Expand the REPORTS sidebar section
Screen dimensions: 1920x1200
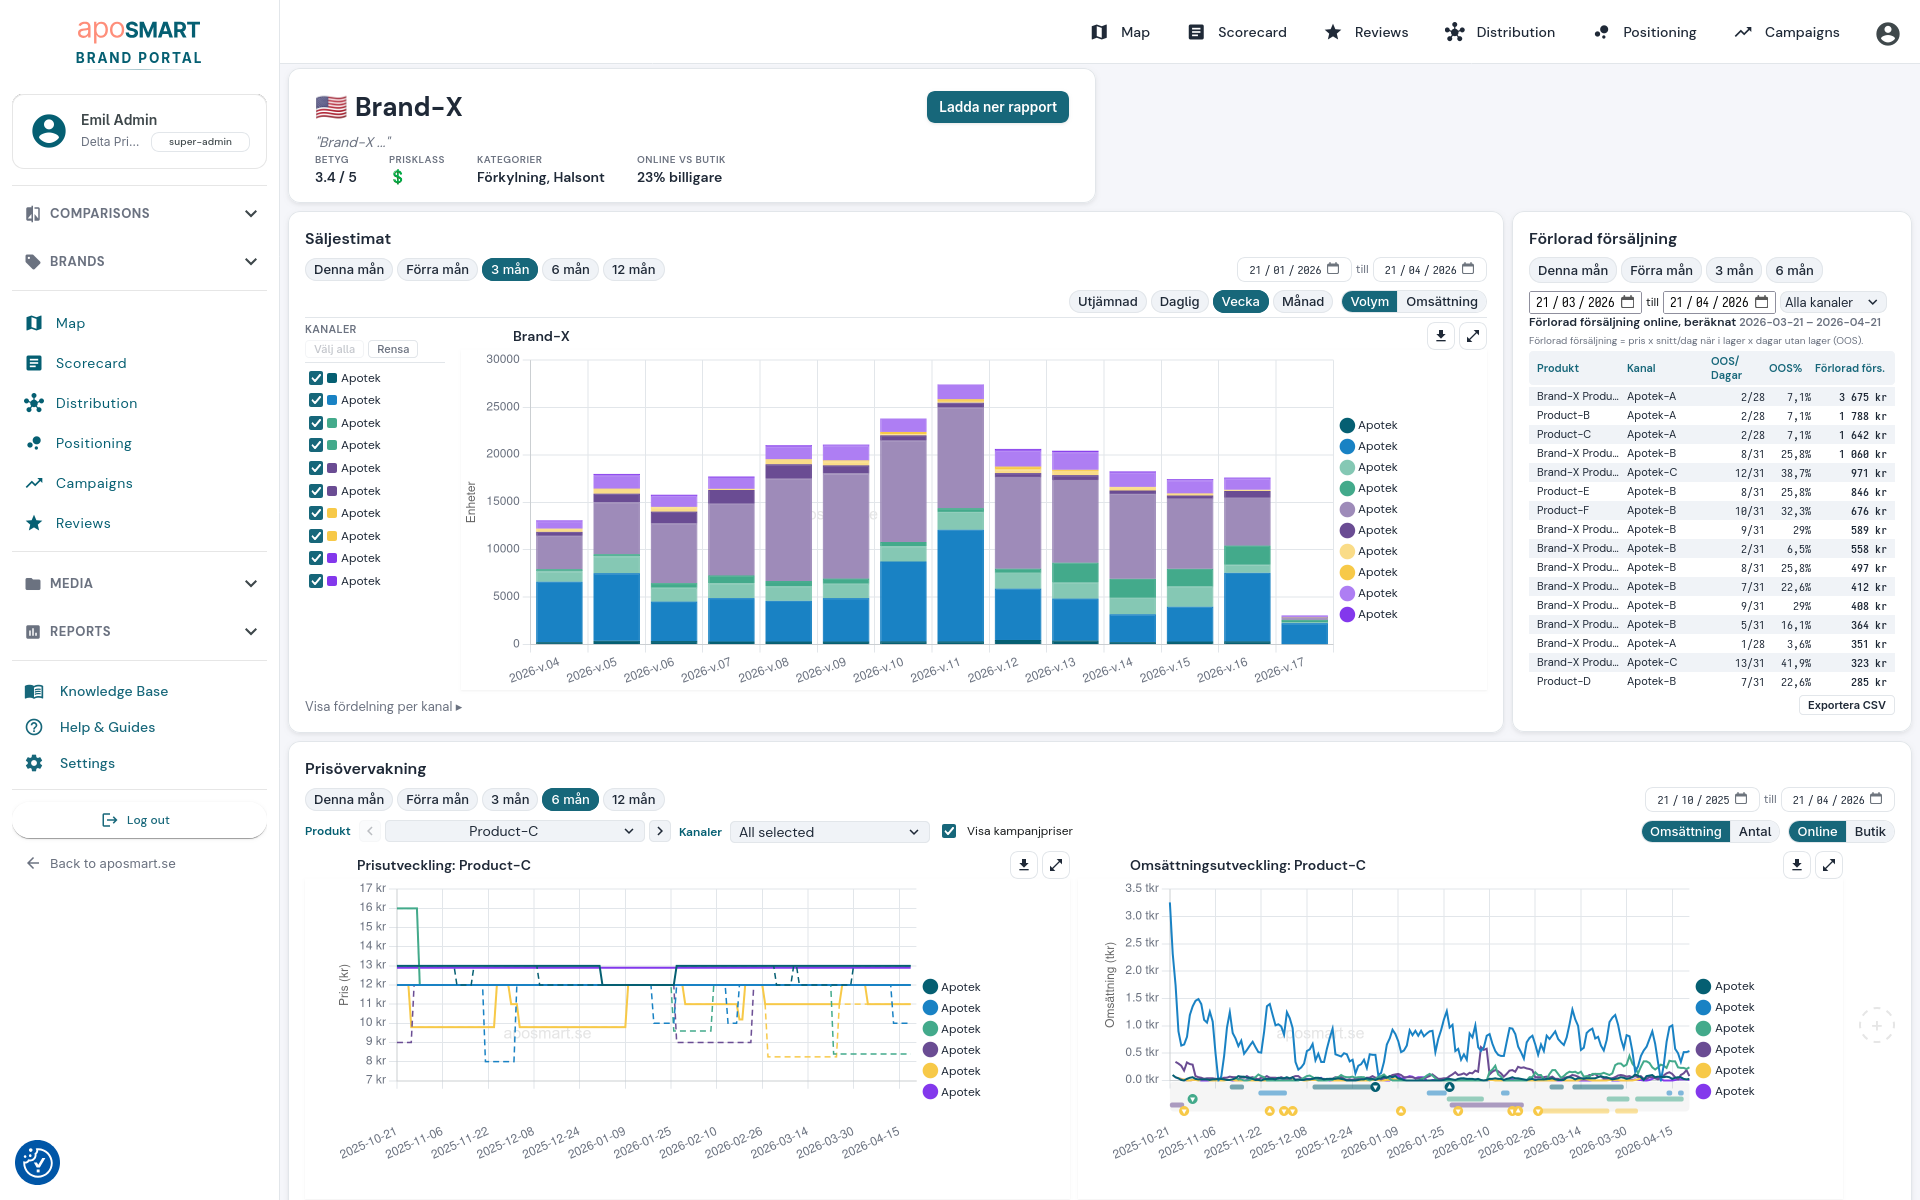[x=140, y=631]
